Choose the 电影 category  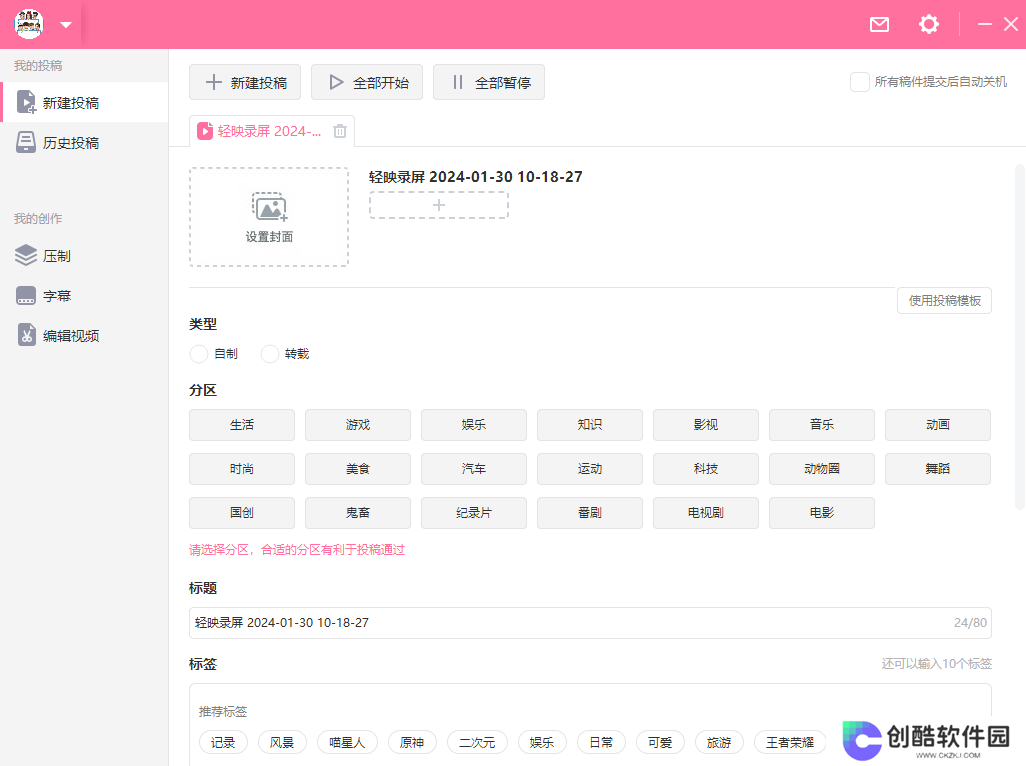822,513
